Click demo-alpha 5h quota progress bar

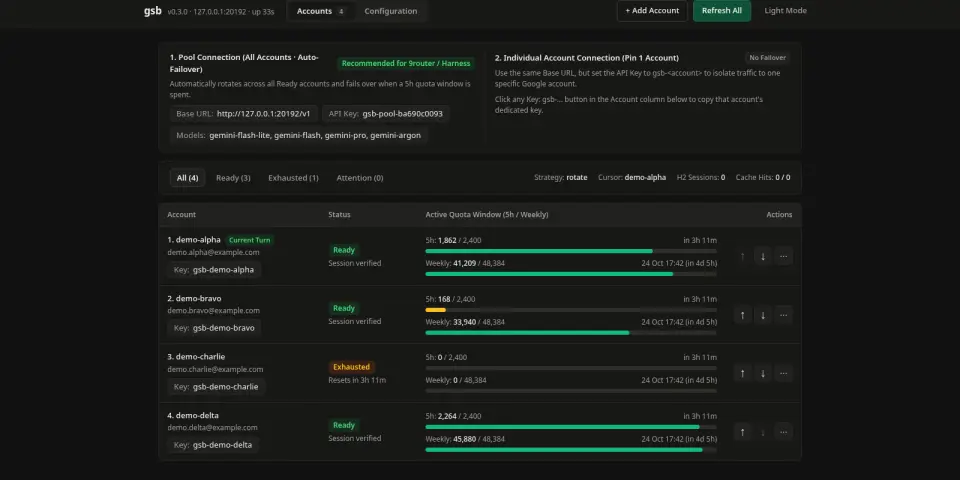[x=571, y=251]
